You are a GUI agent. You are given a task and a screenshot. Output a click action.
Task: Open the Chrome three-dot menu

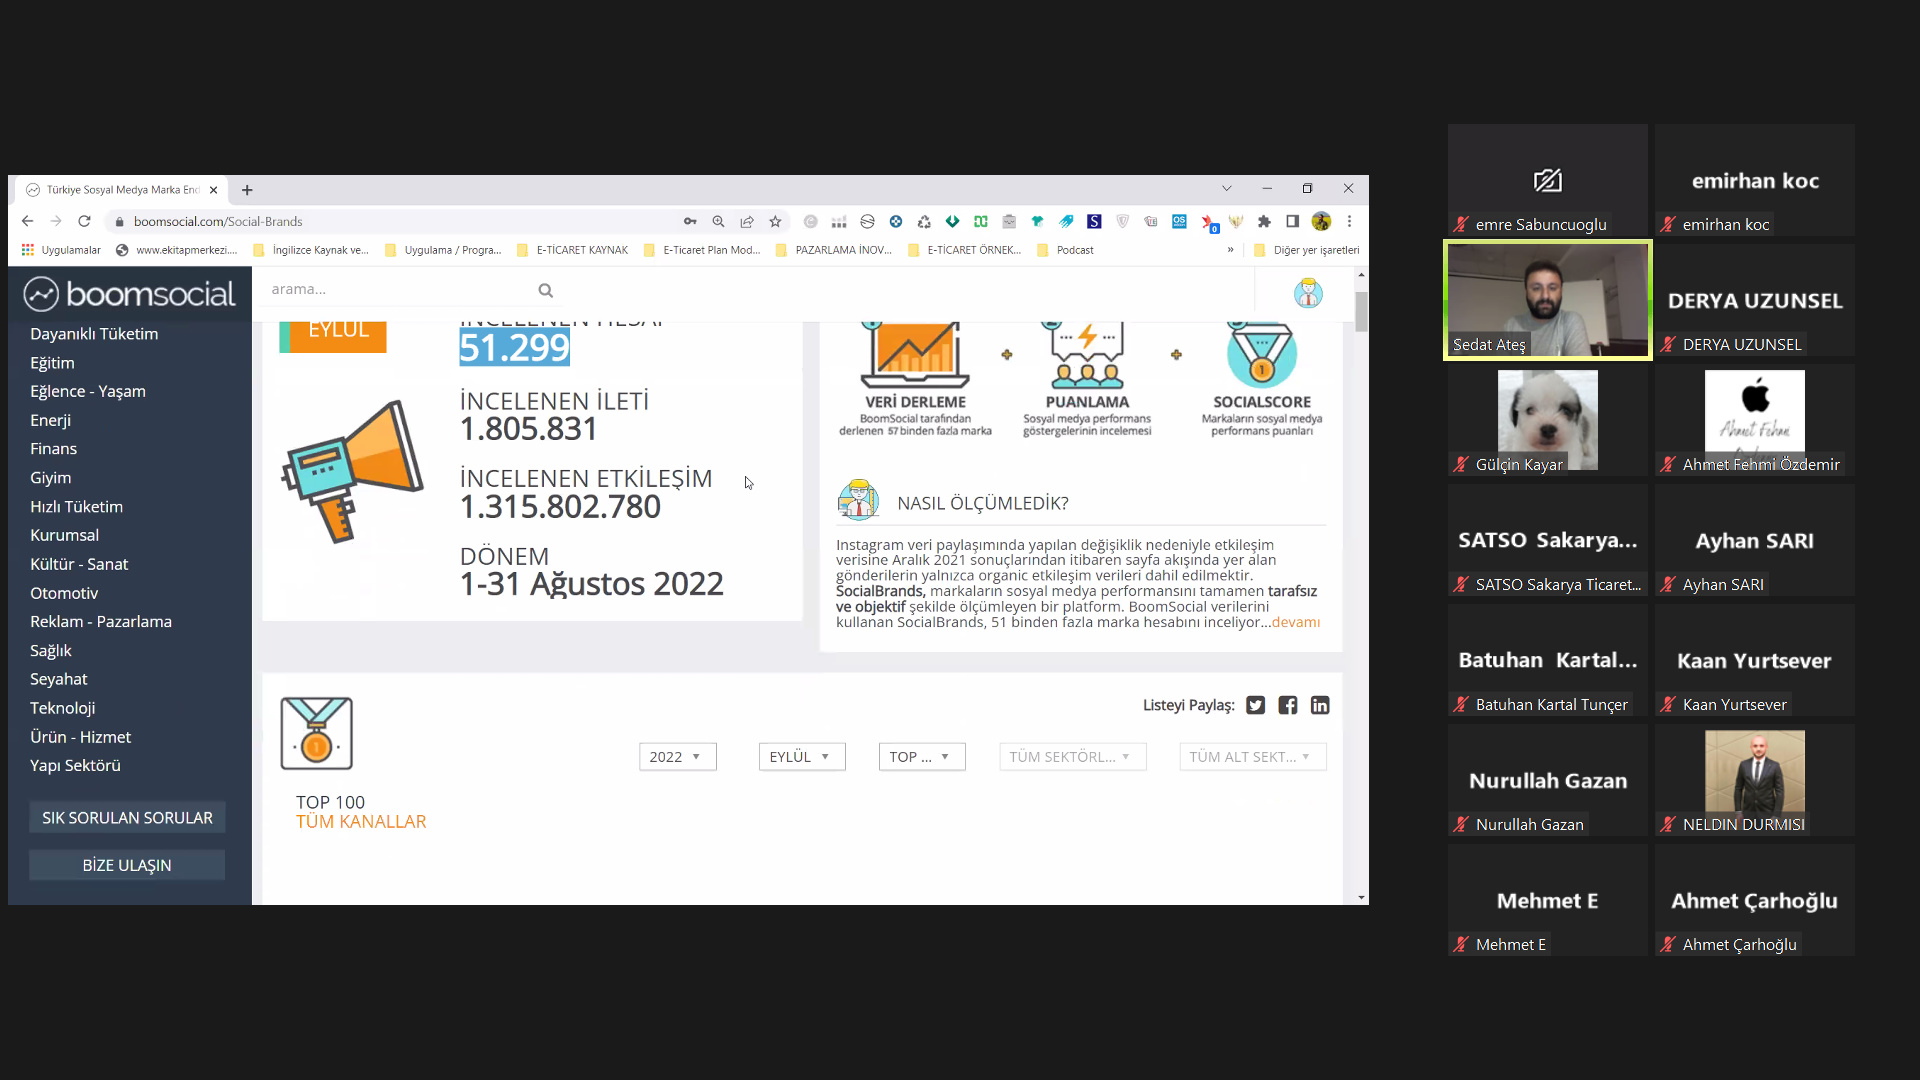pyautogui.click(x=1349, y=222)
